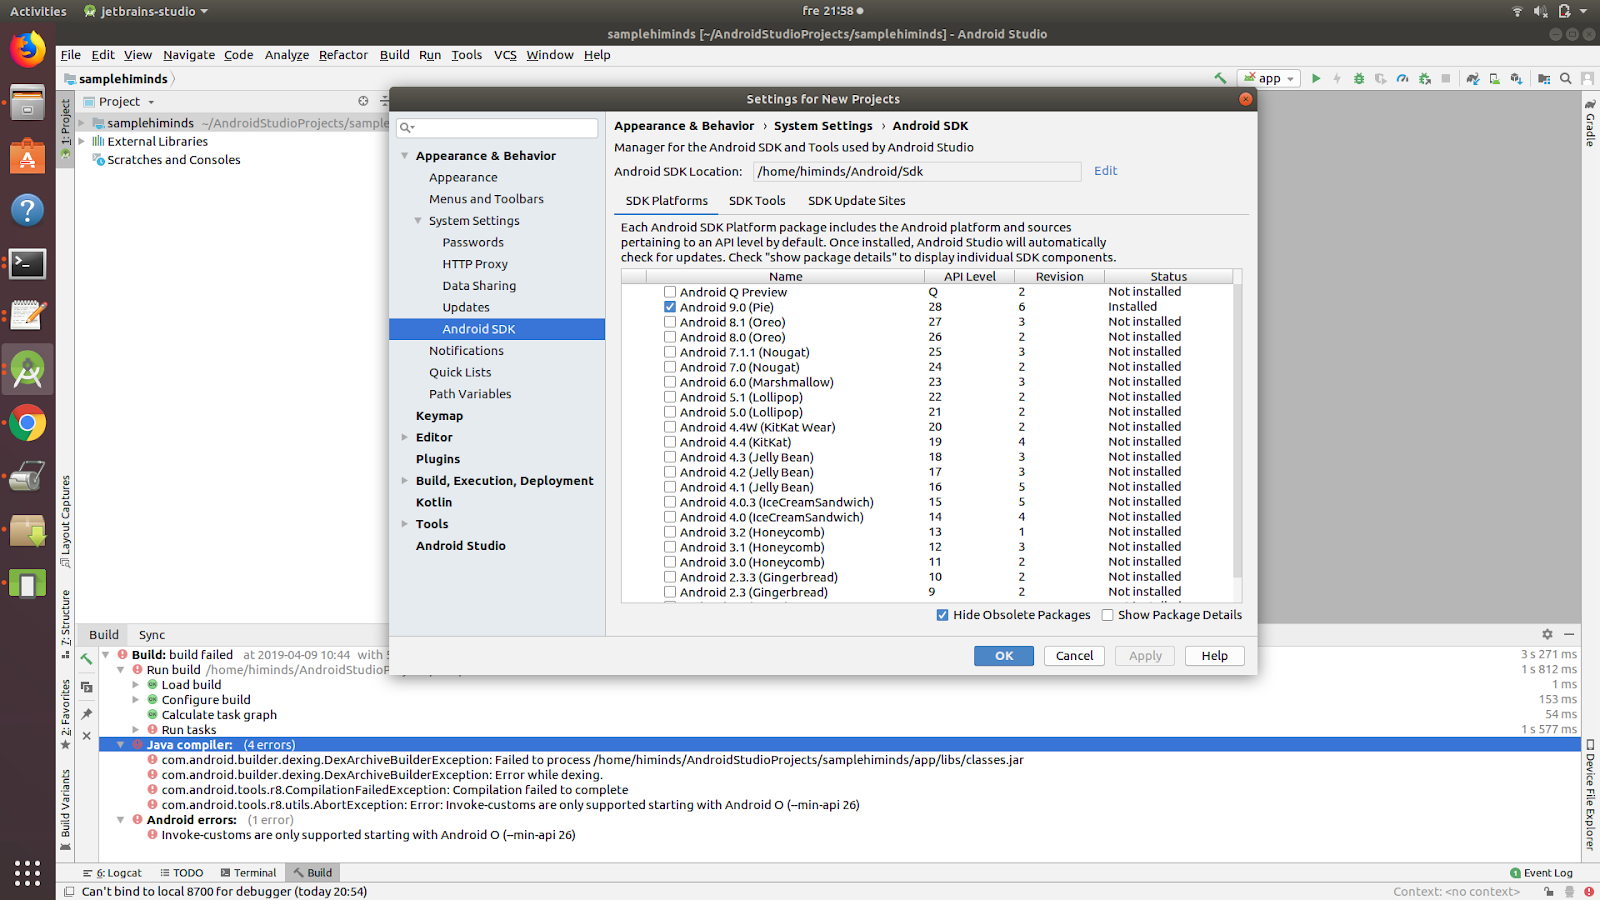Image resolution: width=1600 pixels, height=900 pixels.
Task: Uncheck the Android 9.0 (Pie) checkbox
Action: [x=670, y=307]
